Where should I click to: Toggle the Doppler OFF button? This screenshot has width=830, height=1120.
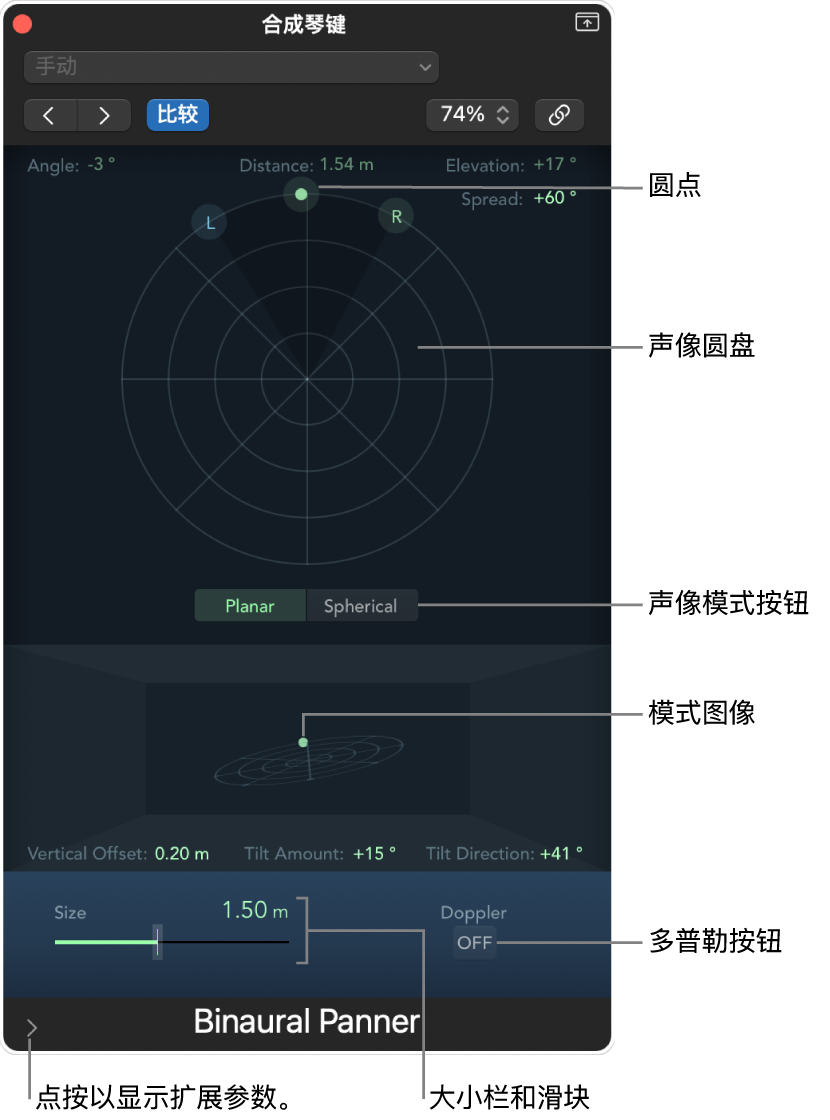coord(474,942)
